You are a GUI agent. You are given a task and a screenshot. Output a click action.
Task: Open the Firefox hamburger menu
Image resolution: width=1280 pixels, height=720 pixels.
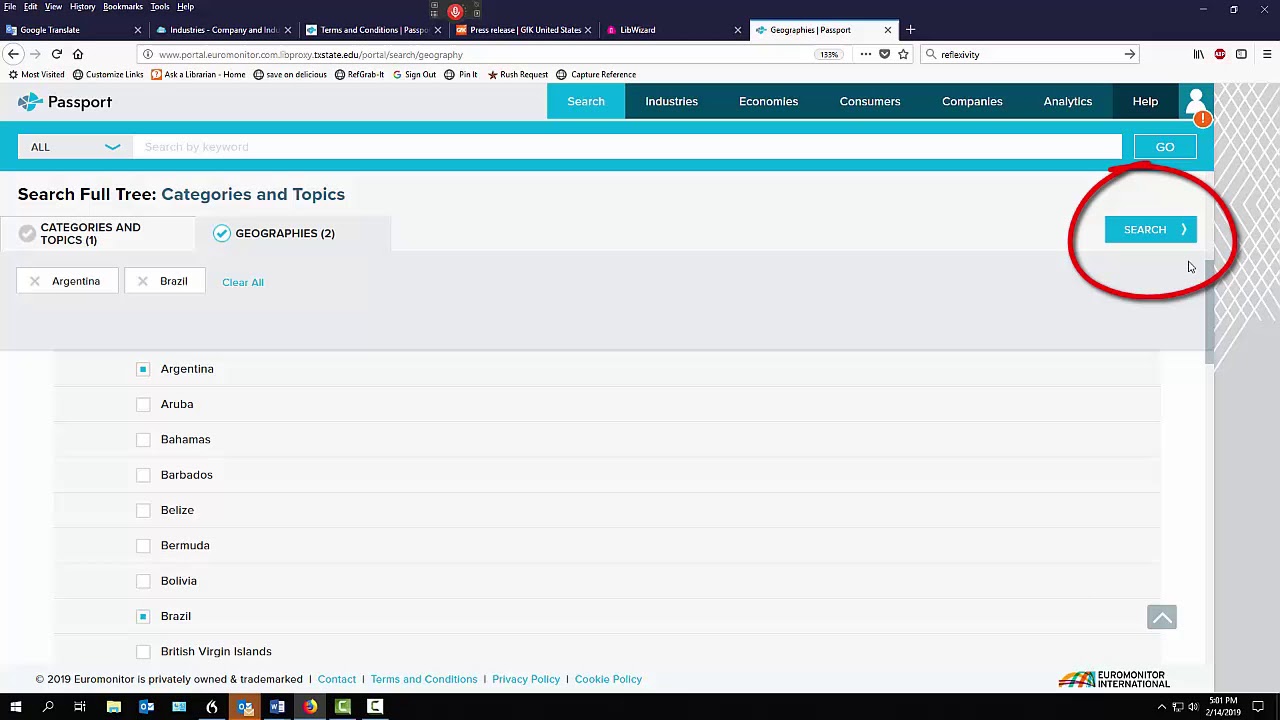point(1267,54)
